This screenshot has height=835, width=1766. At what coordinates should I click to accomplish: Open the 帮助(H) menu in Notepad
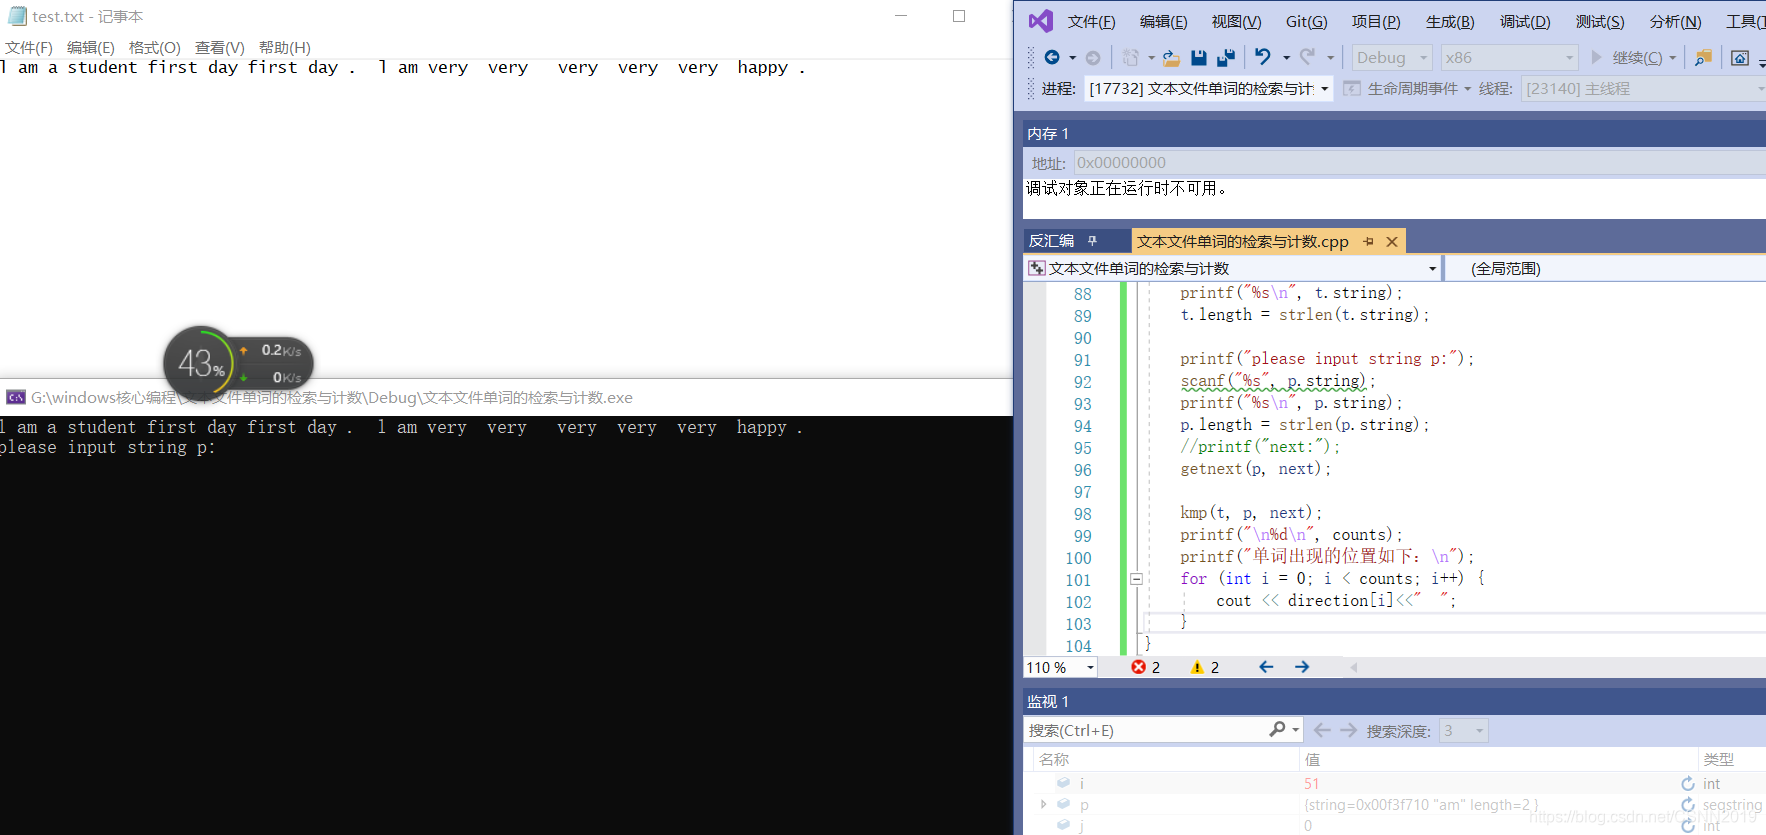[285, 47]
